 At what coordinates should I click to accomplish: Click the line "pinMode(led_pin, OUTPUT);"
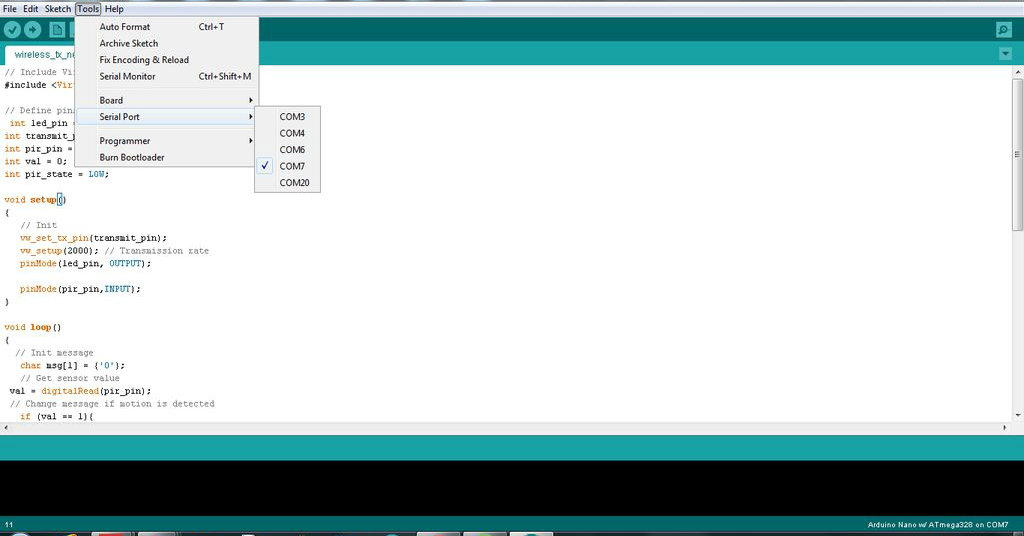[86, 264]
